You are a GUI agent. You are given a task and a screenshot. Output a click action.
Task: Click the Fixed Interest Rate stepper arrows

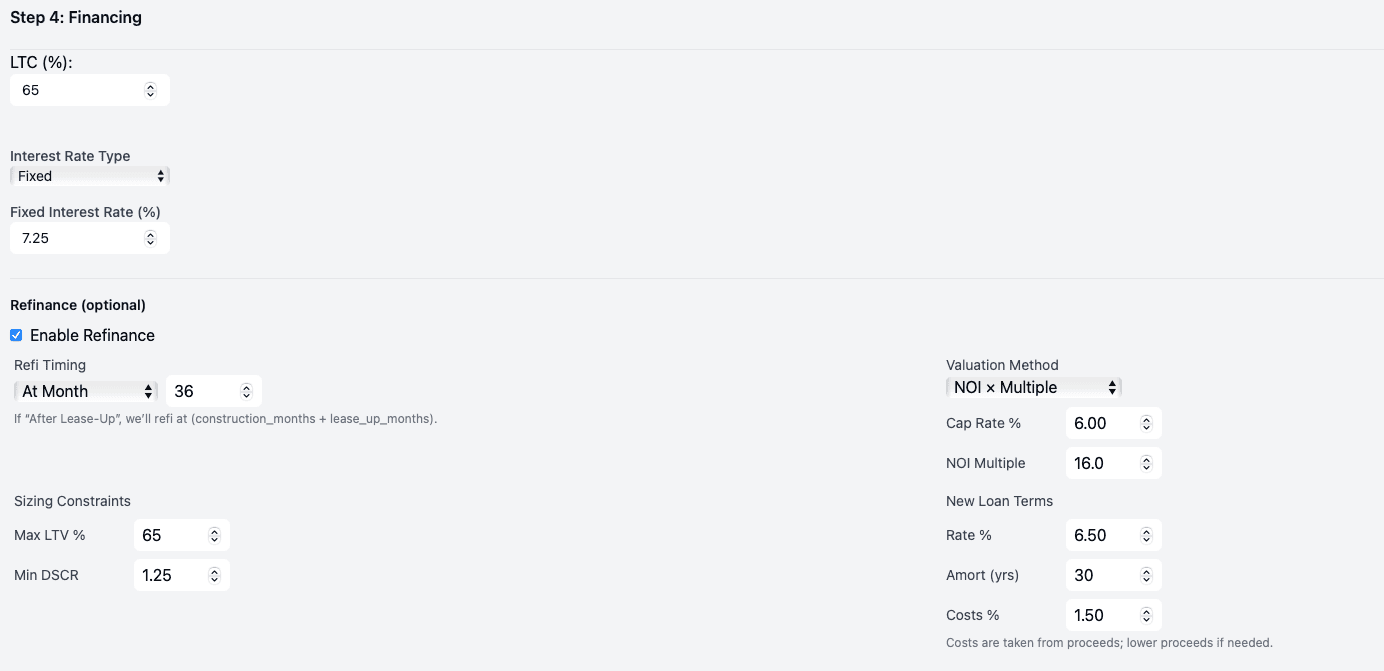coord(150,238)
